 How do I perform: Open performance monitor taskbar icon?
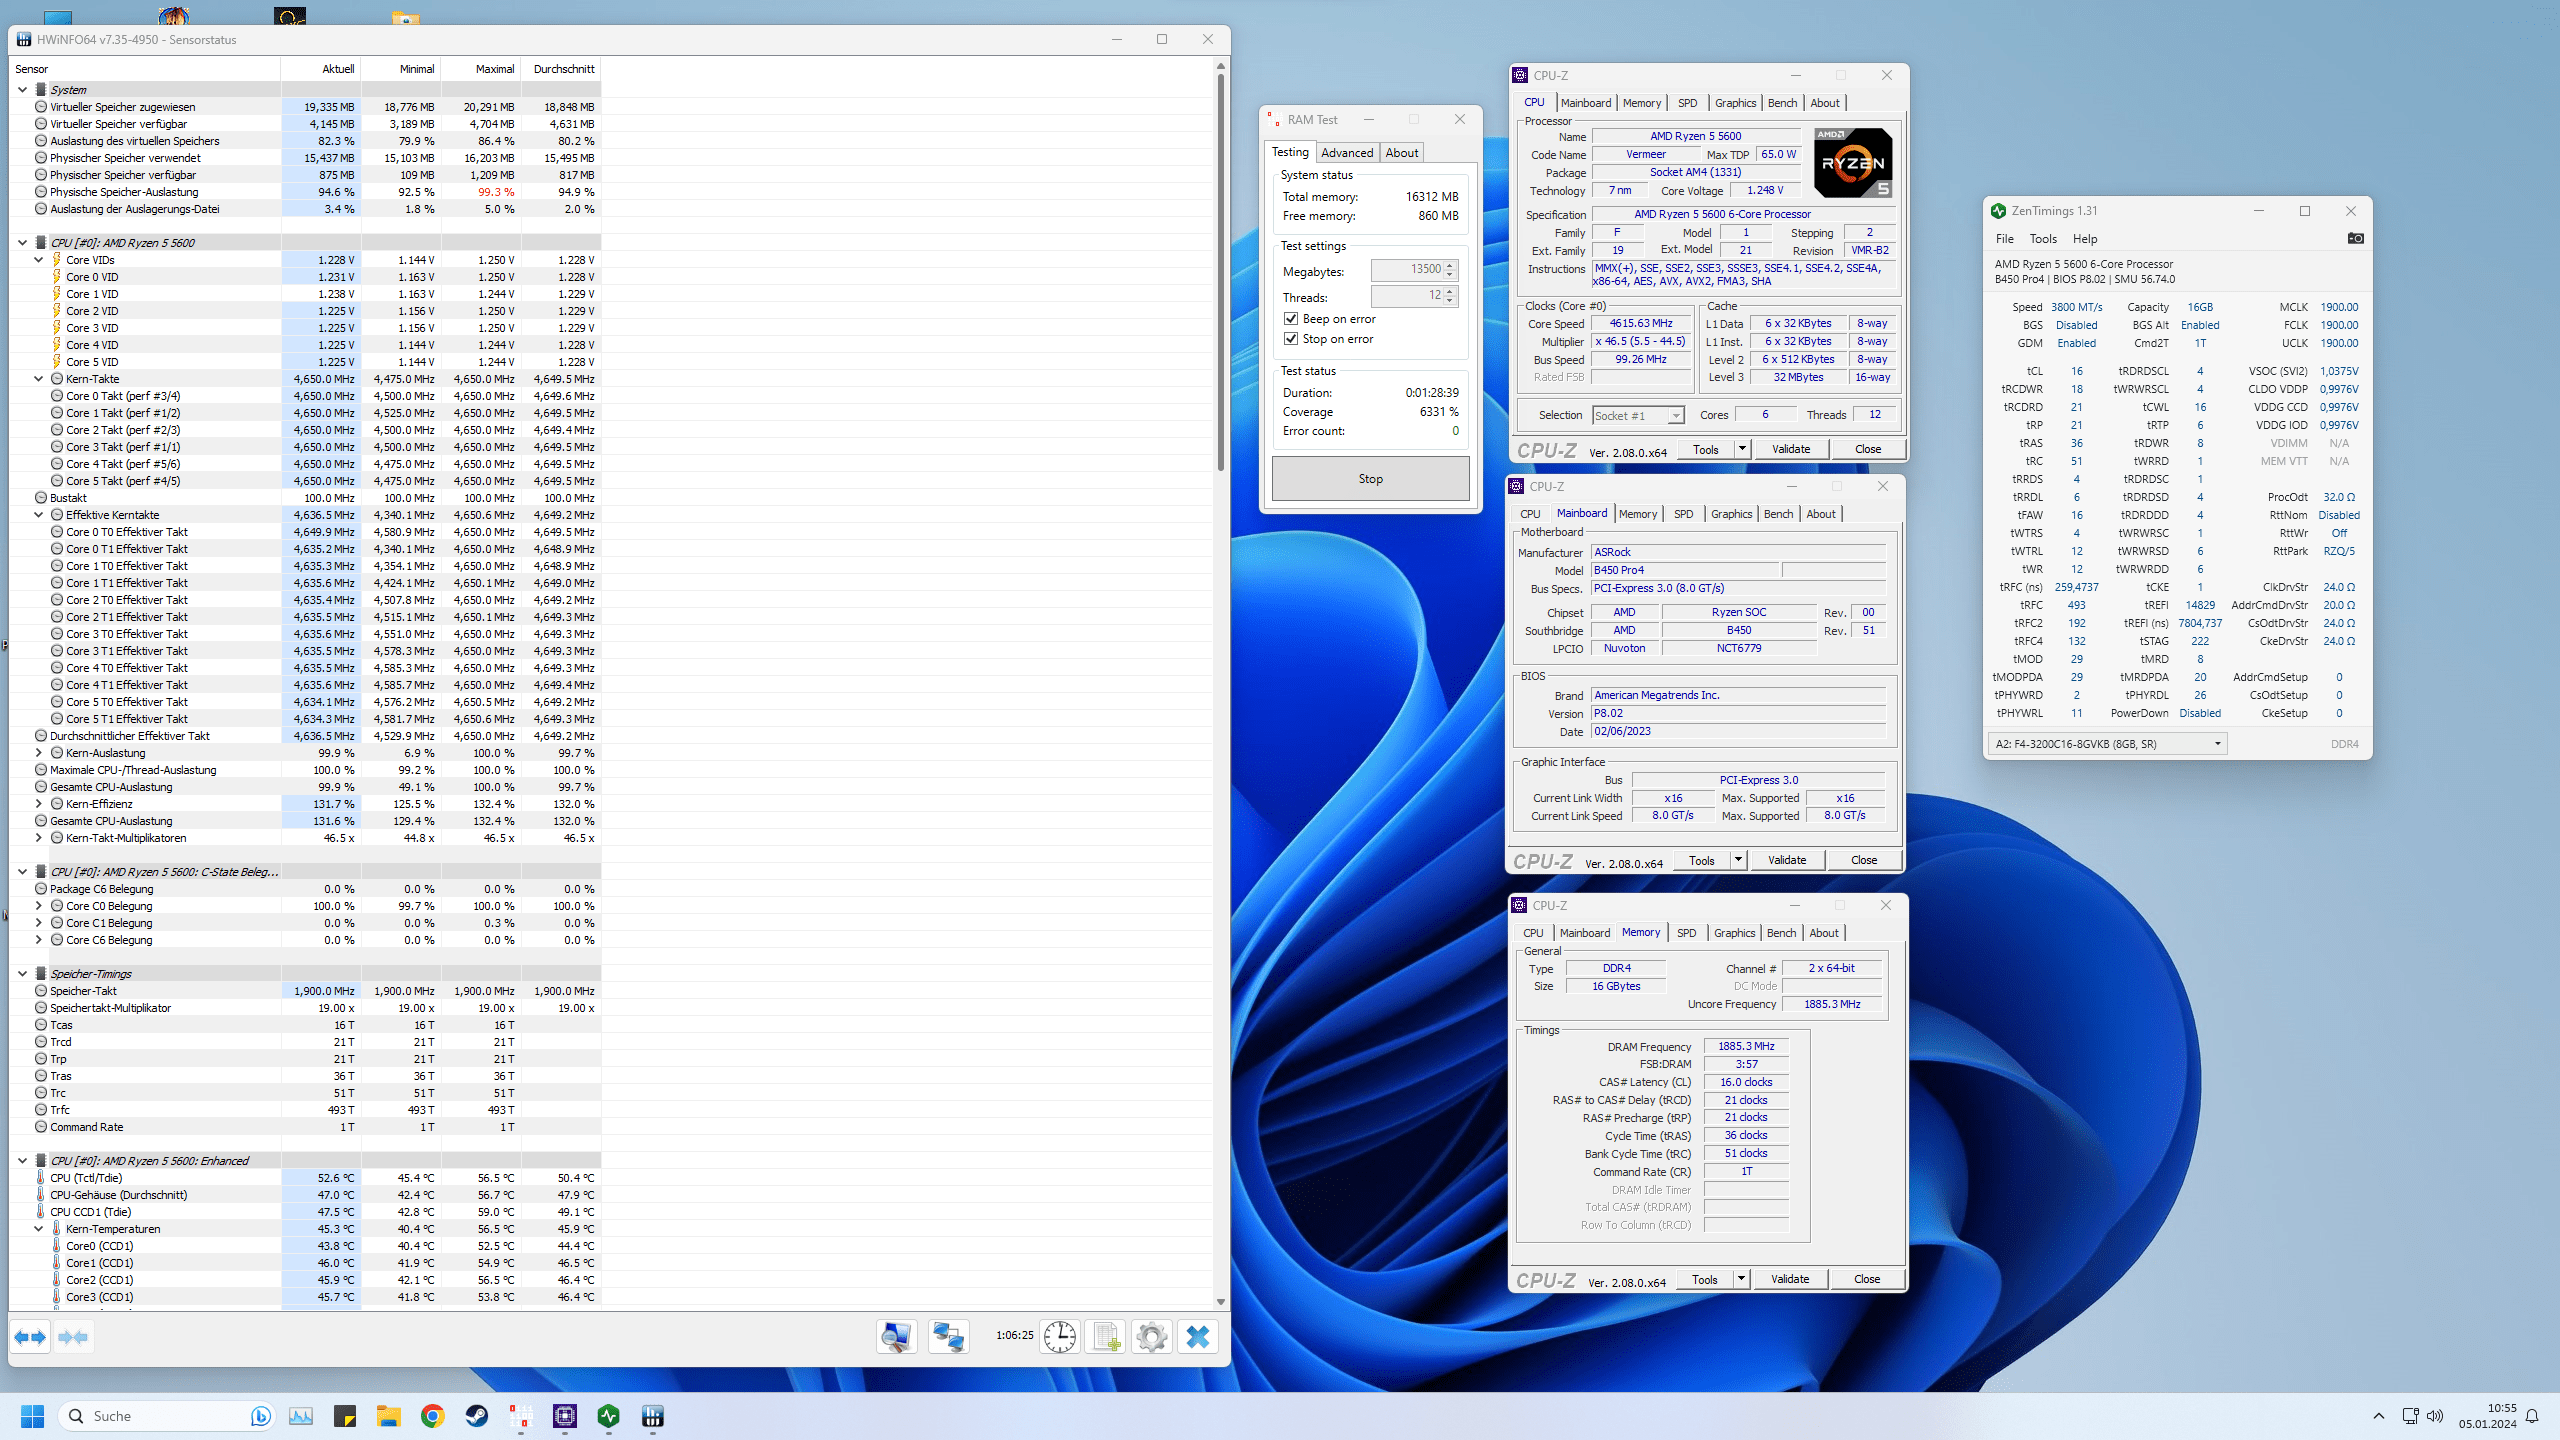301,1416
